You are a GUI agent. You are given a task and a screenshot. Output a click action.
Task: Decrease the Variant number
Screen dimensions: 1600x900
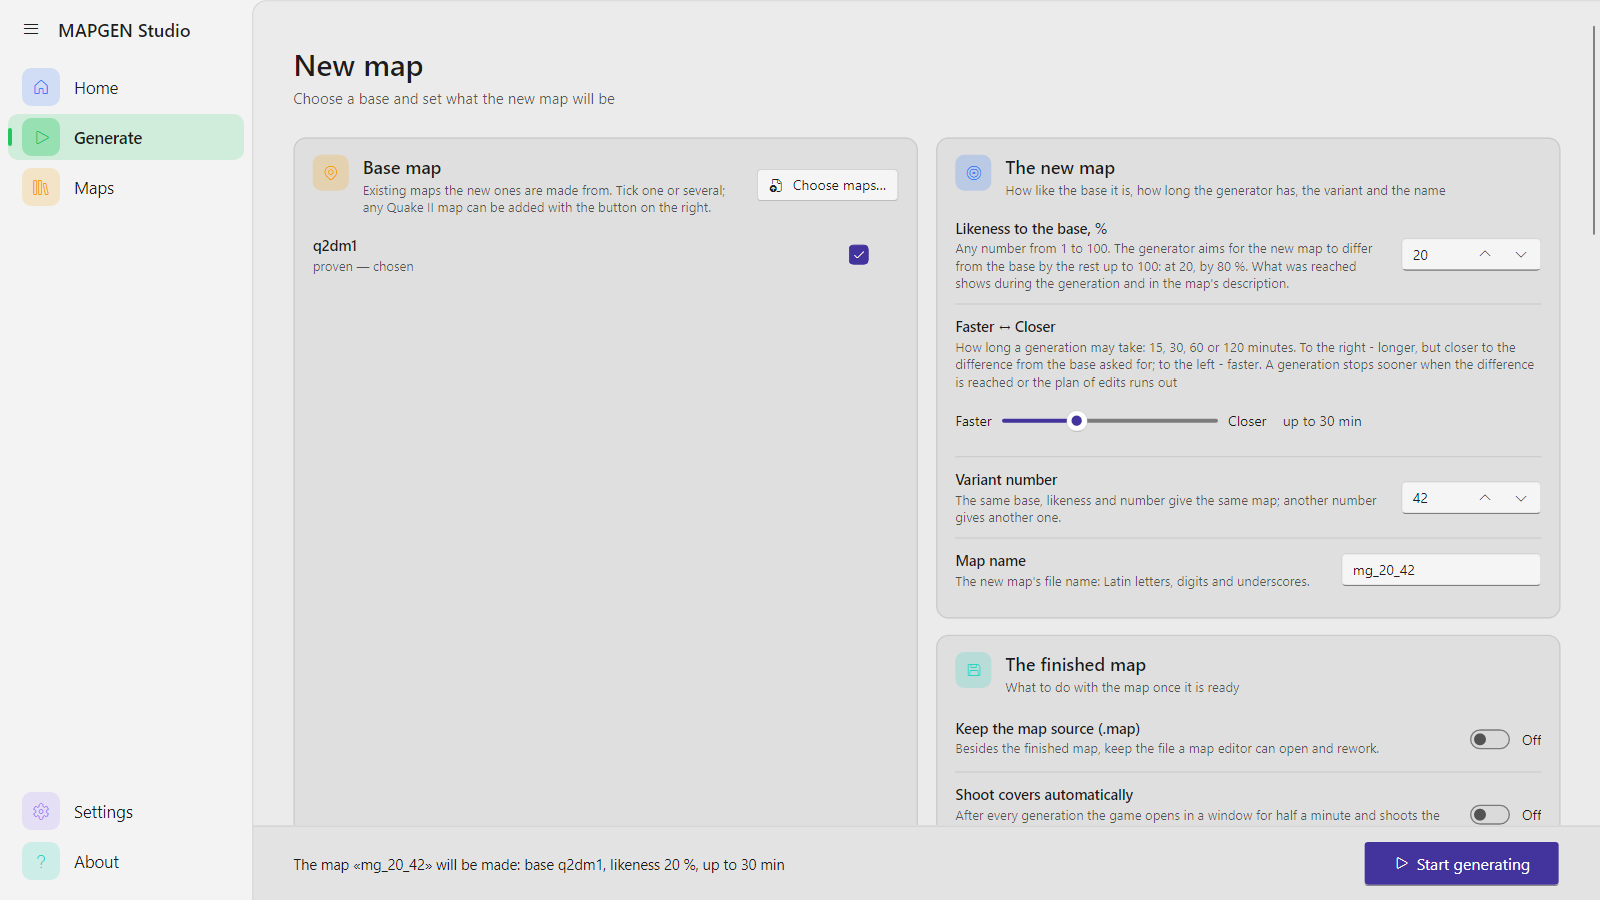[1521, 498]
